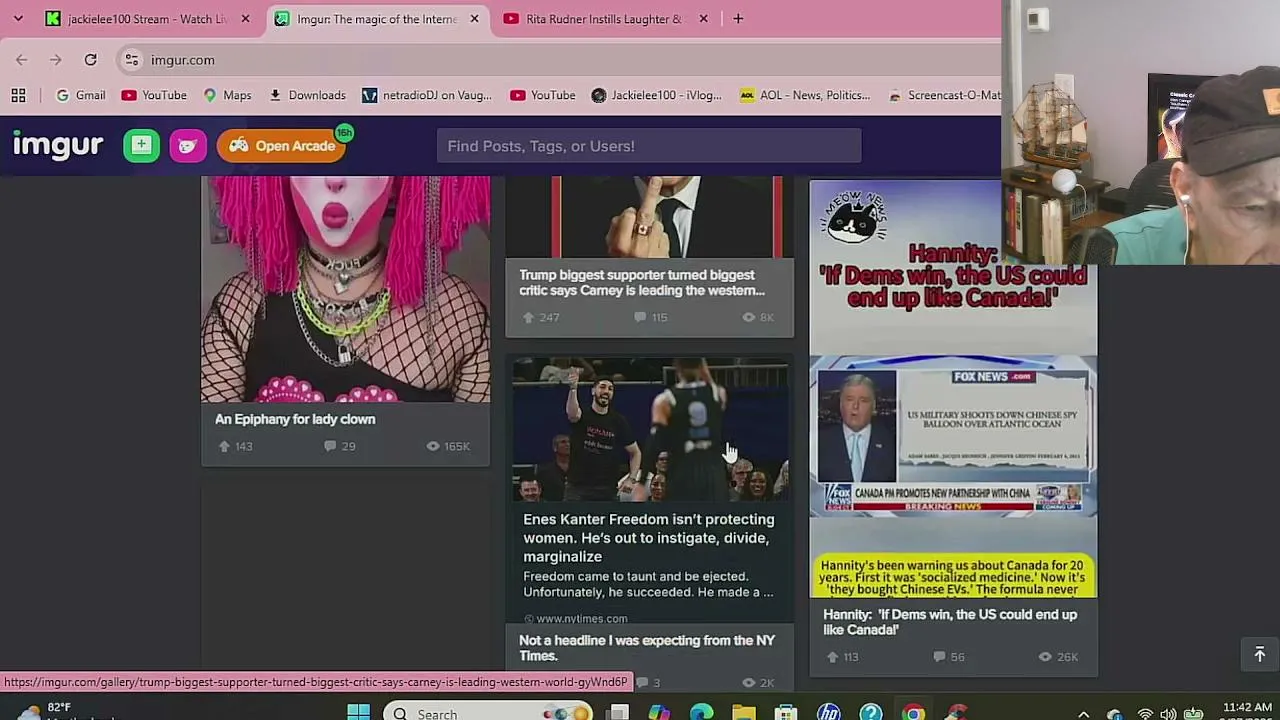The image size is (1280, 720).
Task: Launch Open Arcade
Action: [282, 146]
